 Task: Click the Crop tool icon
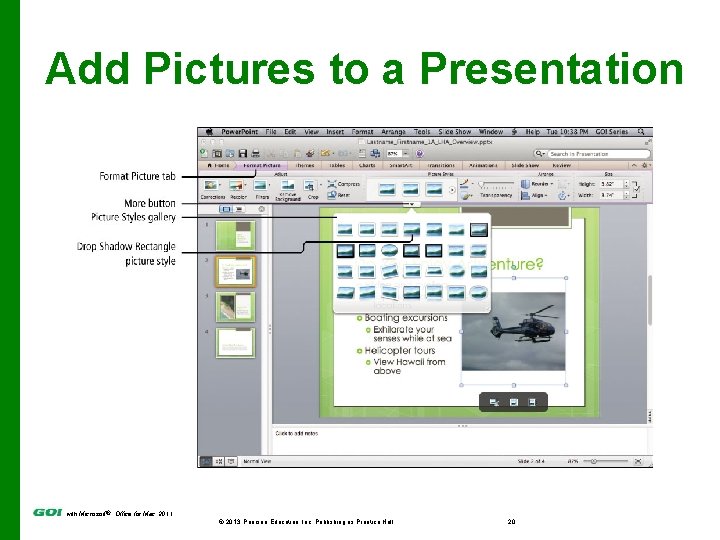tap(309, 186)
